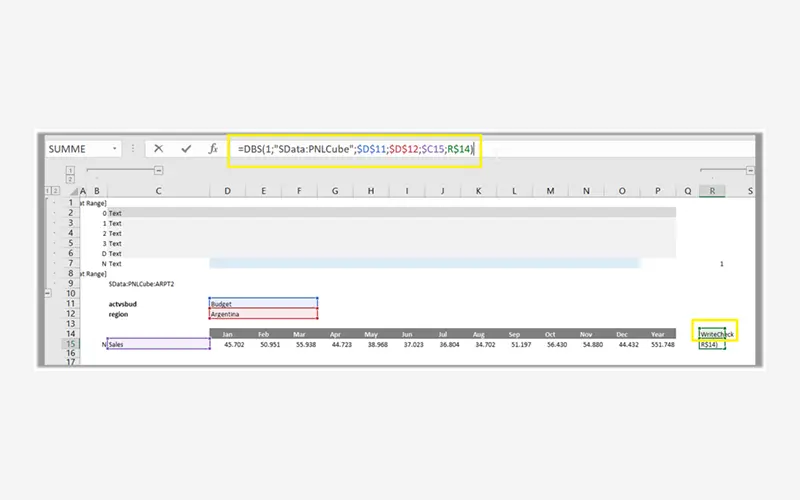Collapse the row group at row 10
Viewport: 800px width, 500px height.
click(x=48, y=293)
